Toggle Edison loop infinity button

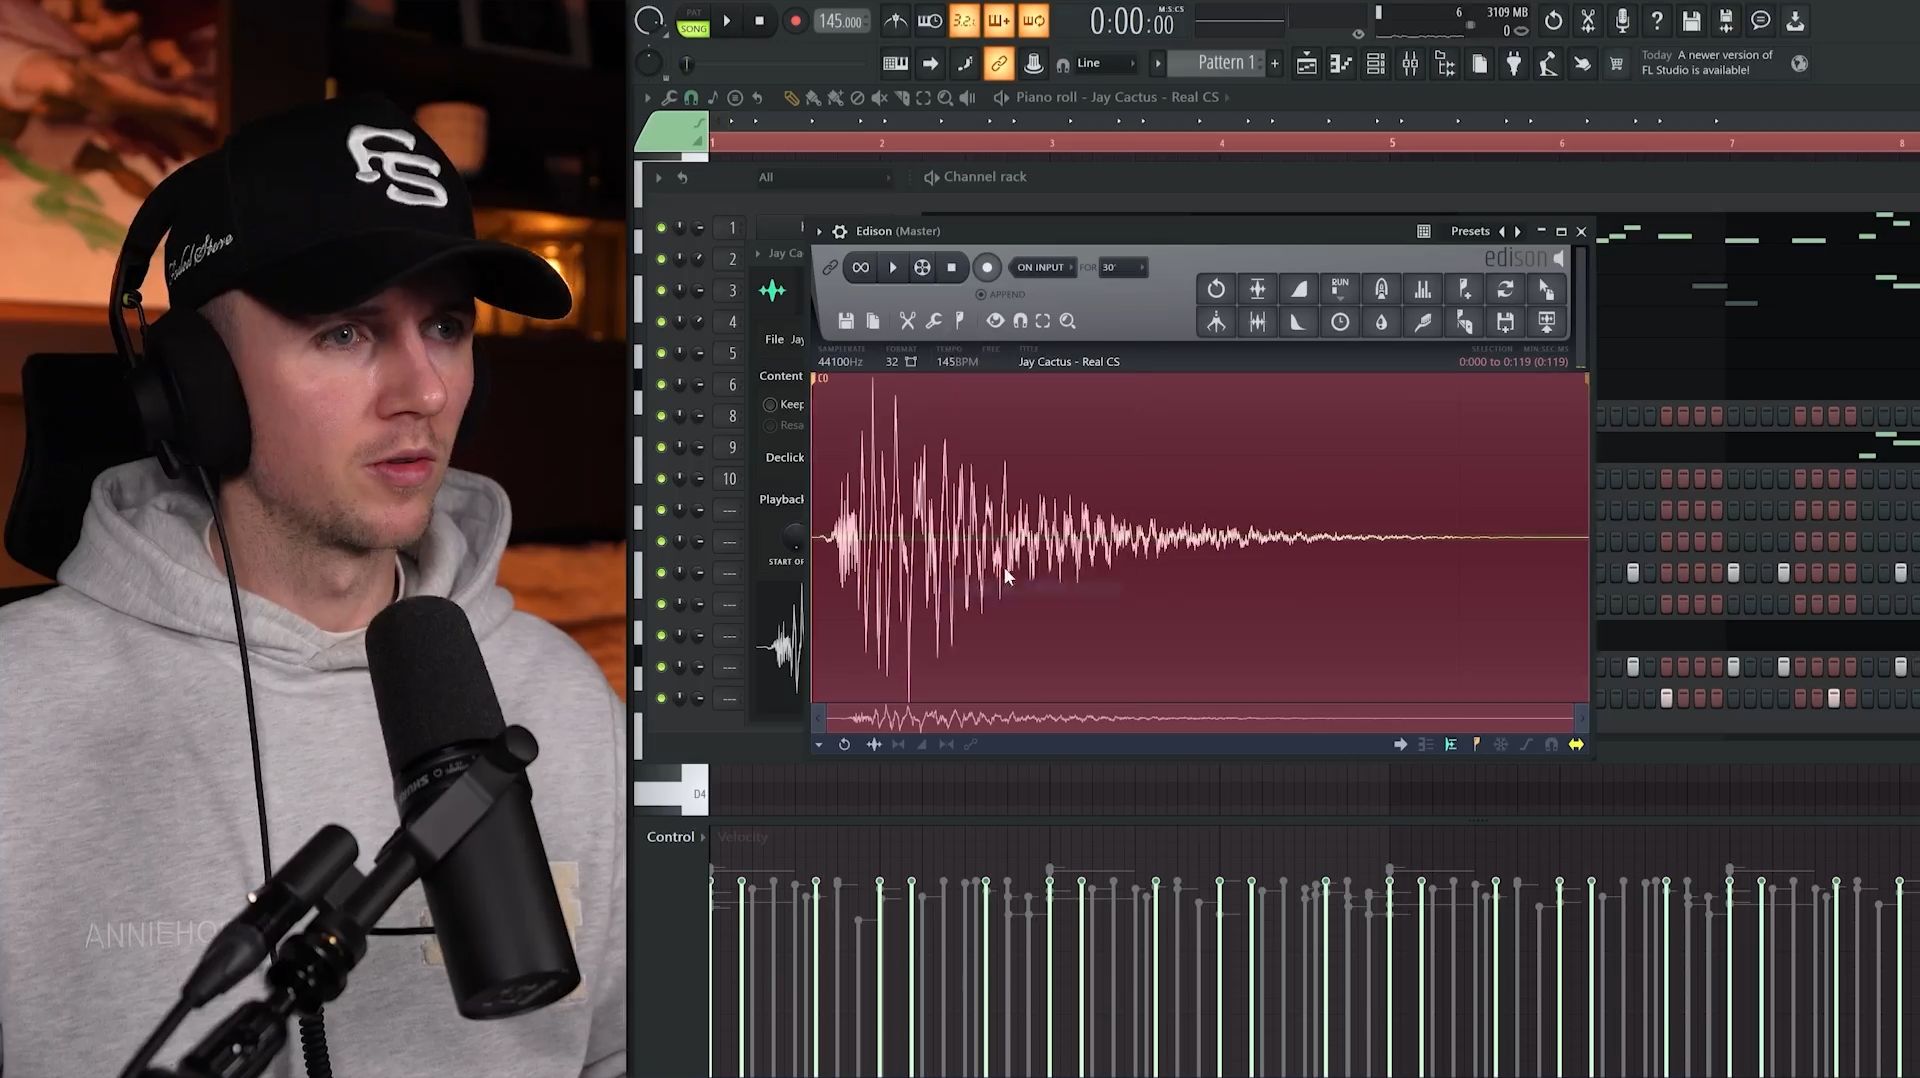click(860, 267)
